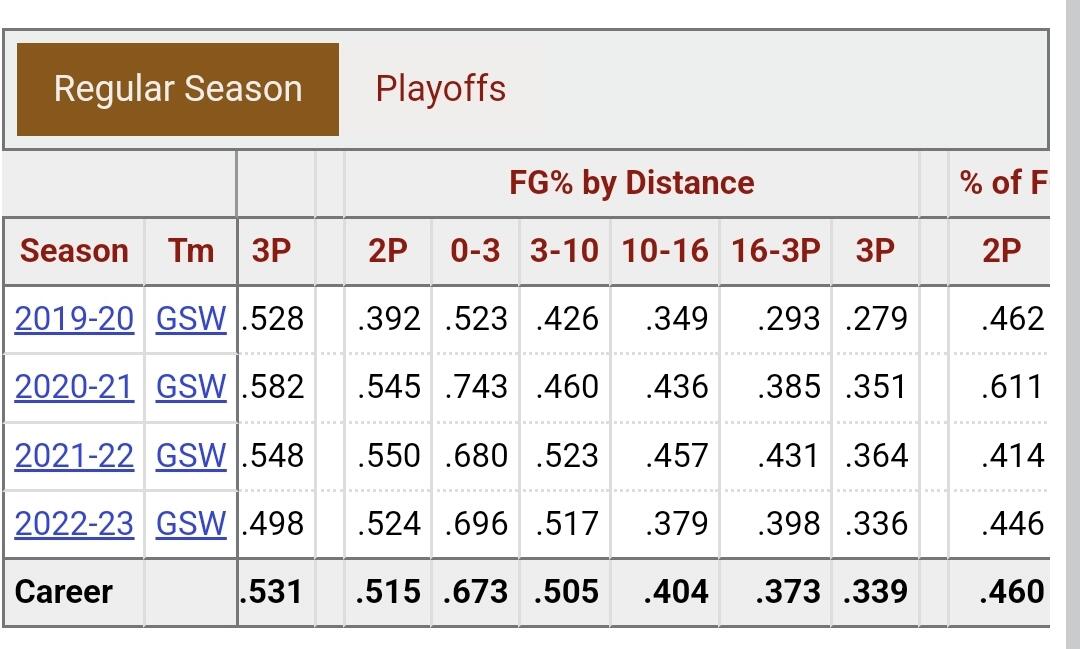
Task: Open the Playoffs tab
Action: (440, 89)
